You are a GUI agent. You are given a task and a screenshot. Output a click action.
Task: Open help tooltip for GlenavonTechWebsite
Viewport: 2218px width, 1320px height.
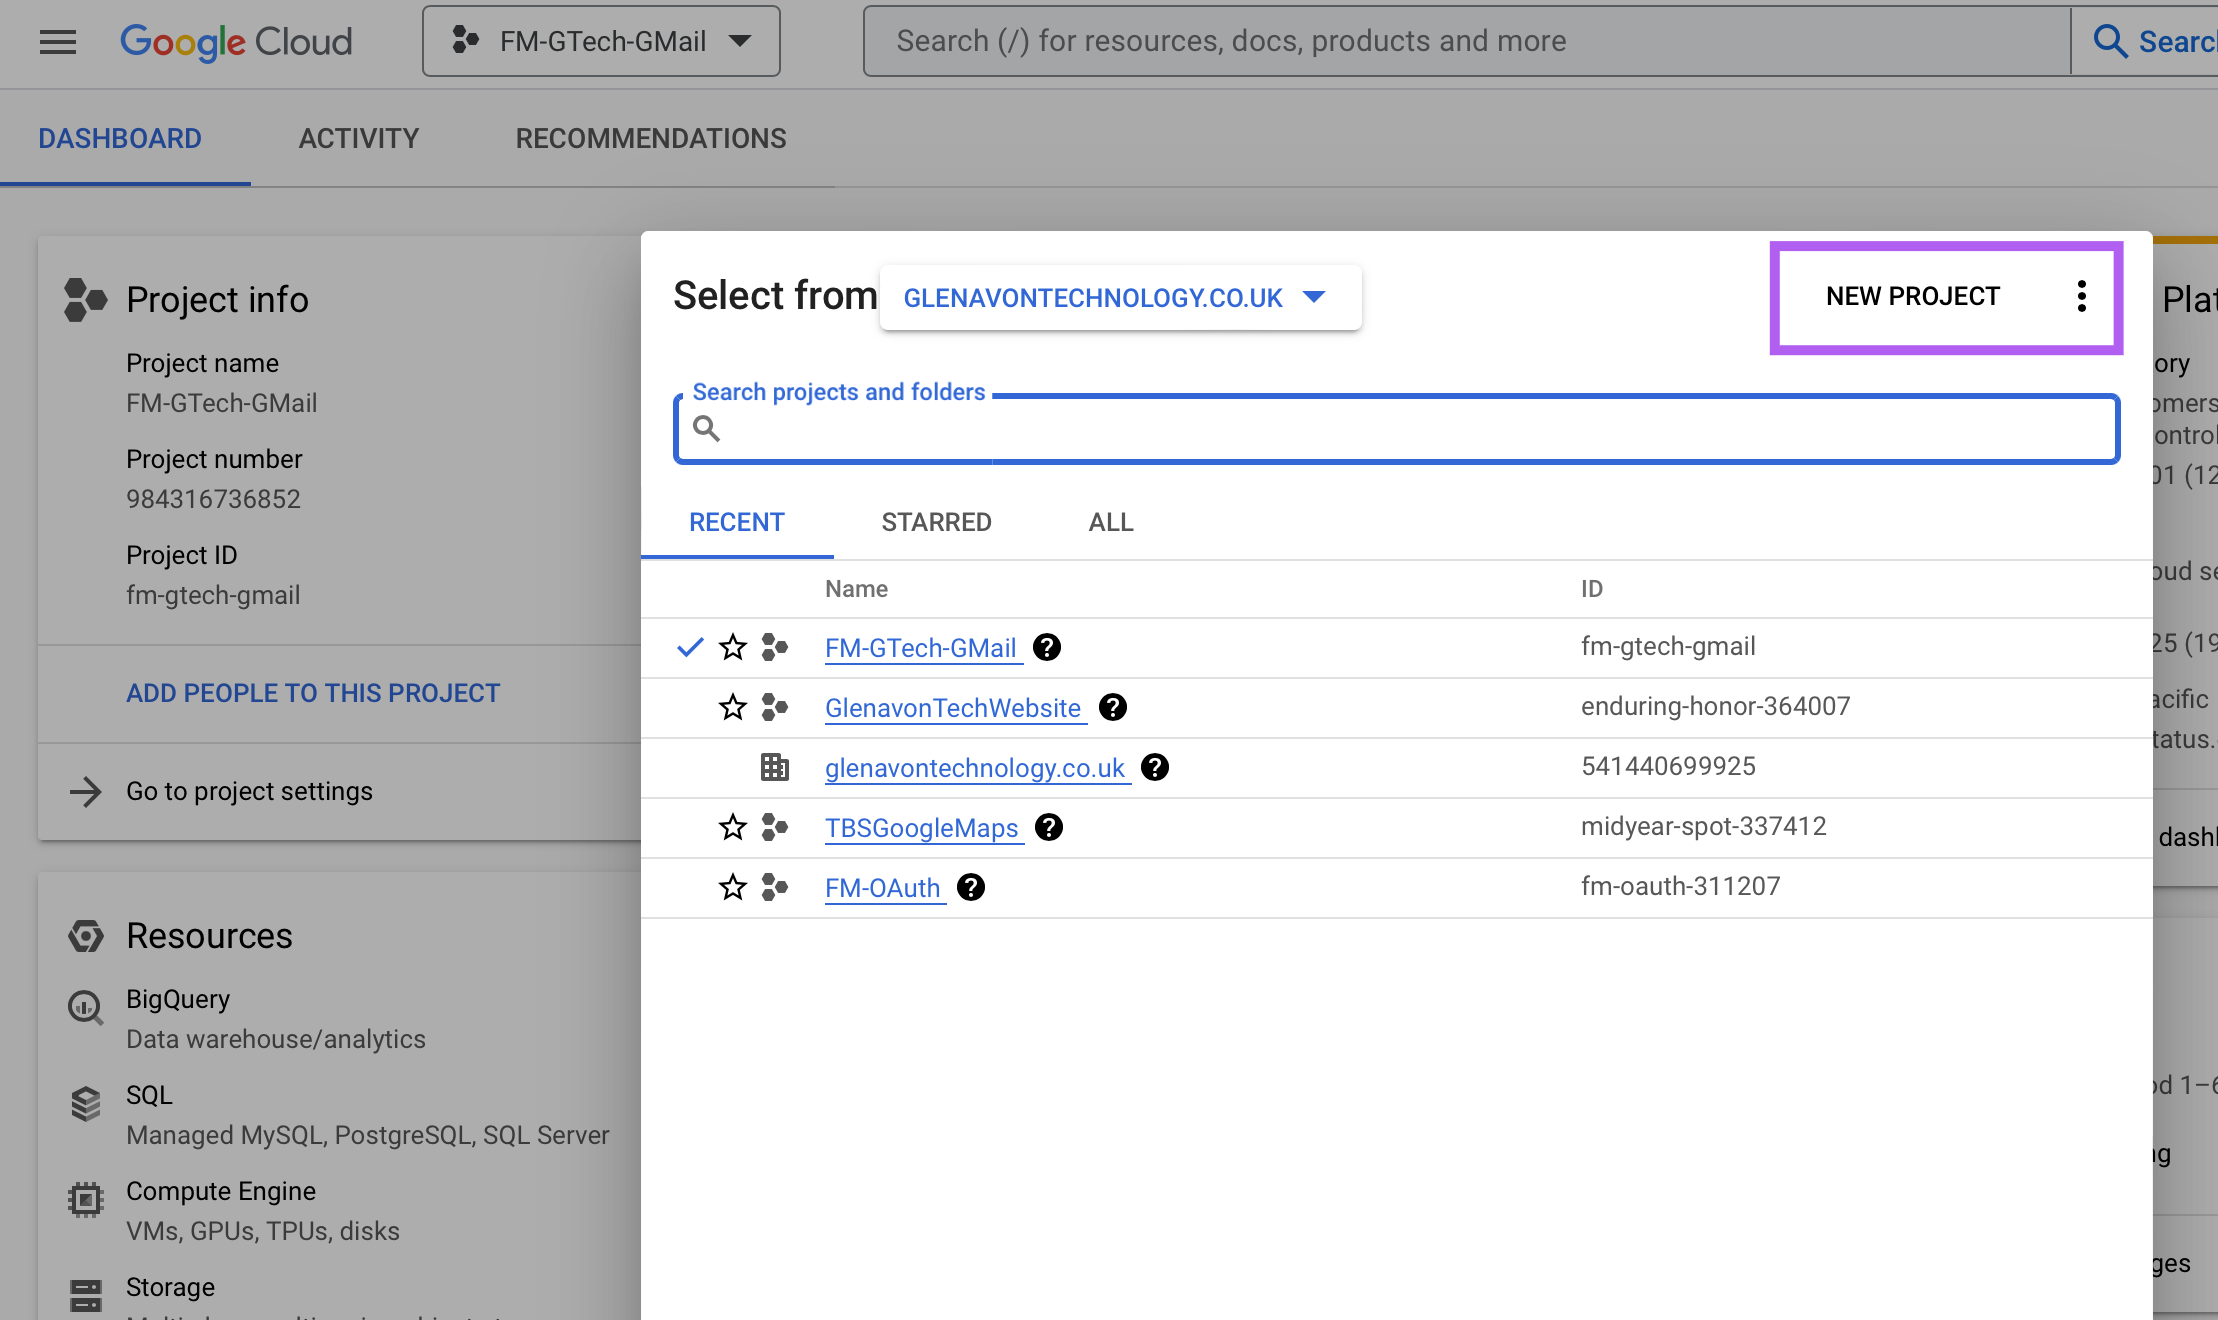tap(1113, 707)
